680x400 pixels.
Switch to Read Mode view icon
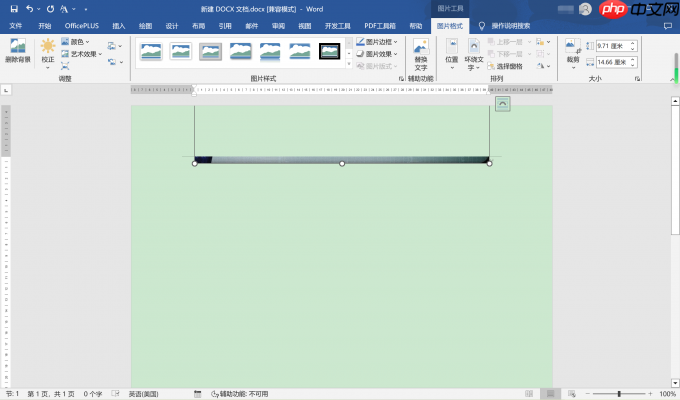point(529,394)
